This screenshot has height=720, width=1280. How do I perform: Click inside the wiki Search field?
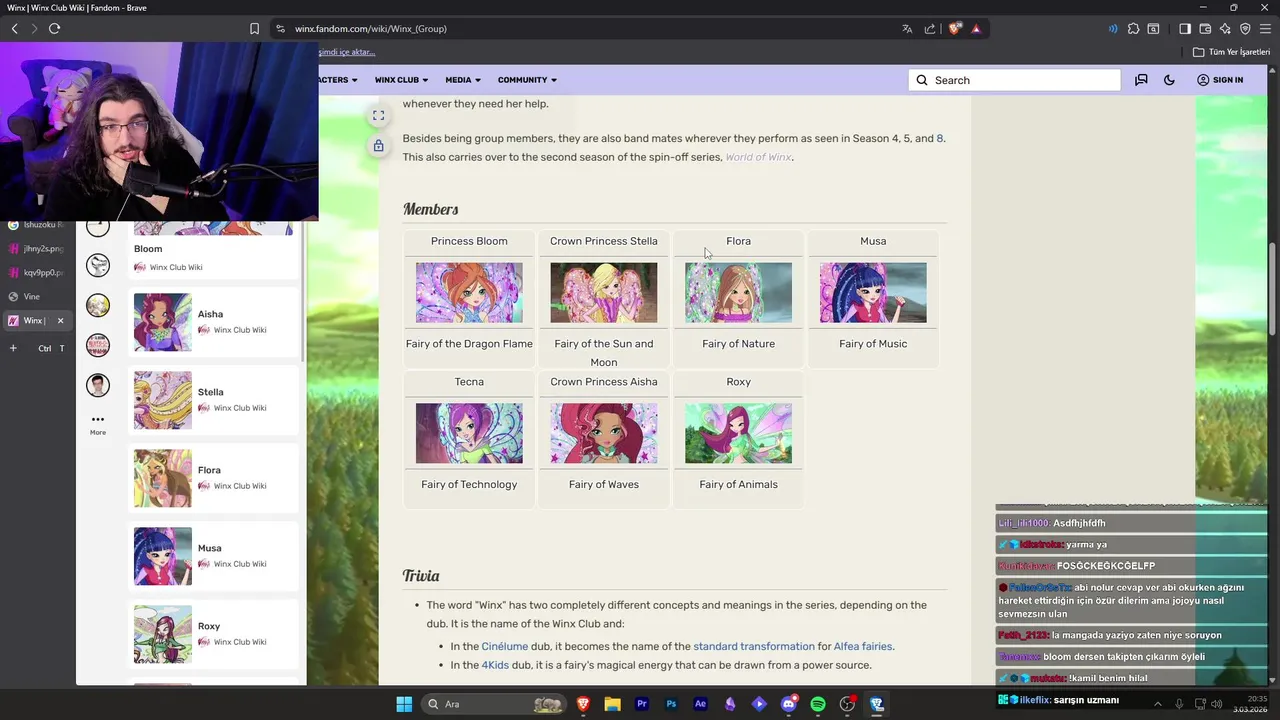(1014, 80)
